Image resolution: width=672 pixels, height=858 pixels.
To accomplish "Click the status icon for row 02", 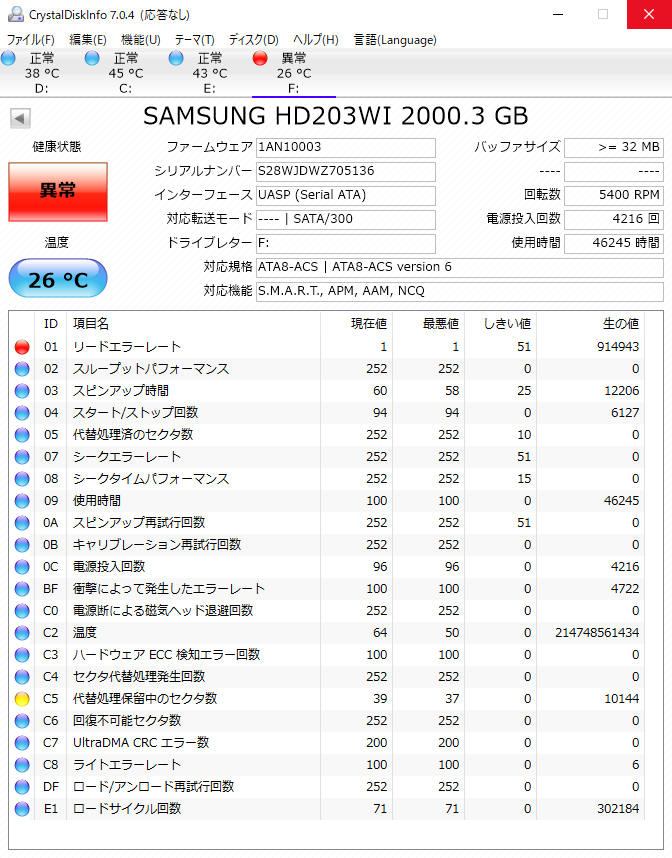I will pyautogui.click(x=22, y=369).
